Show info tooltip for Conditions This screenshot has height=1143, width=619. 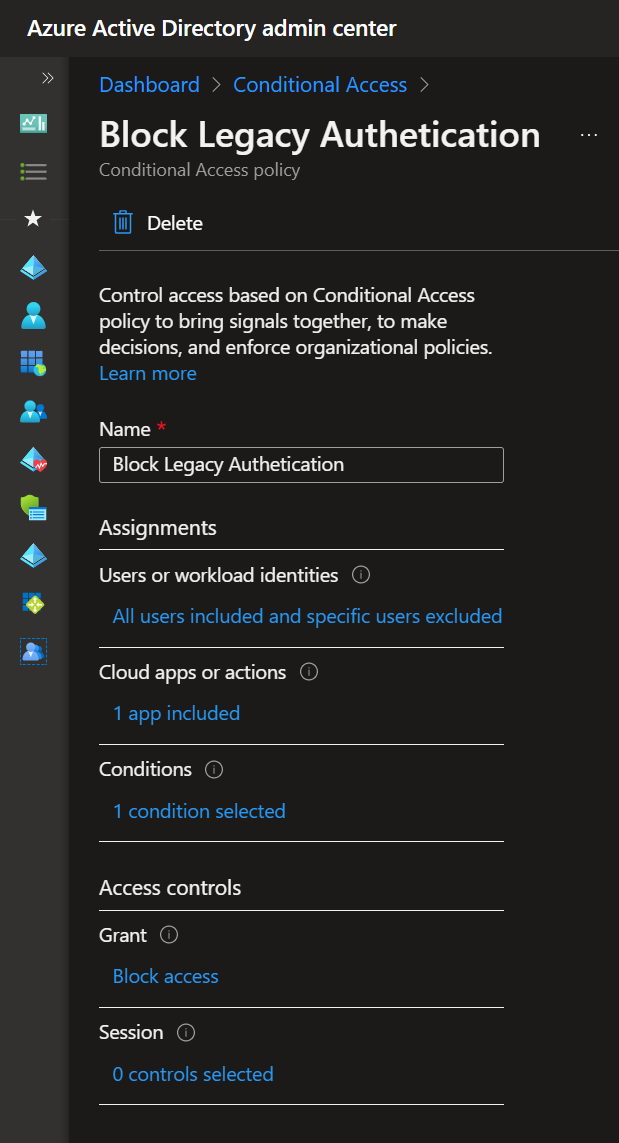pos(214,769)
